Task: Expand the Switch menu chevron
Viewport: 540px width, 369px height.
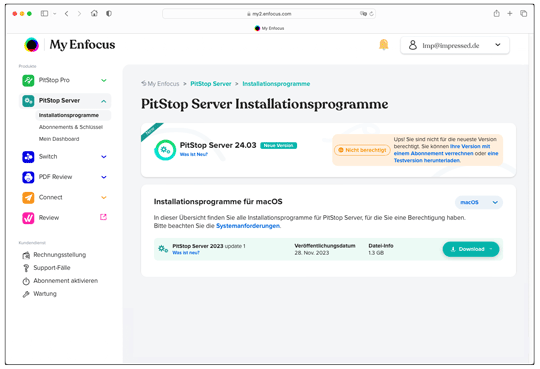Action: [104, 157]
